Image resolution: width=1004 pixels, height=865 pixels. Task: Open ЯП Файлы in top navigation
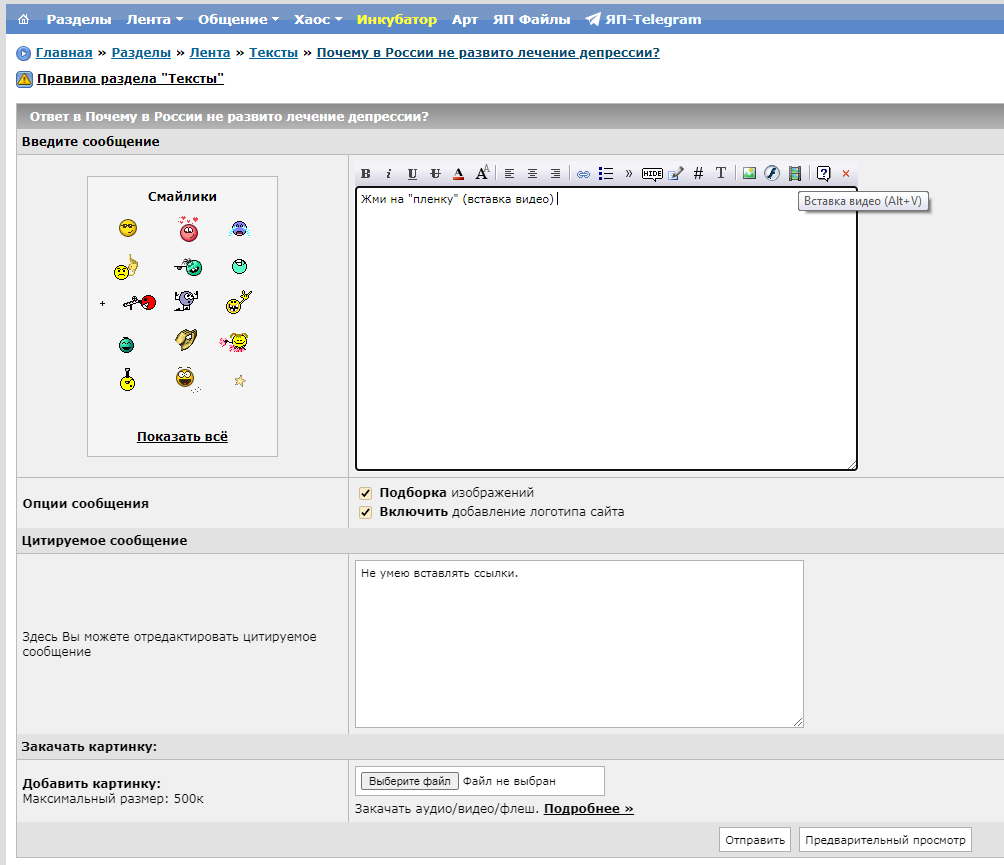pos(531,19)
